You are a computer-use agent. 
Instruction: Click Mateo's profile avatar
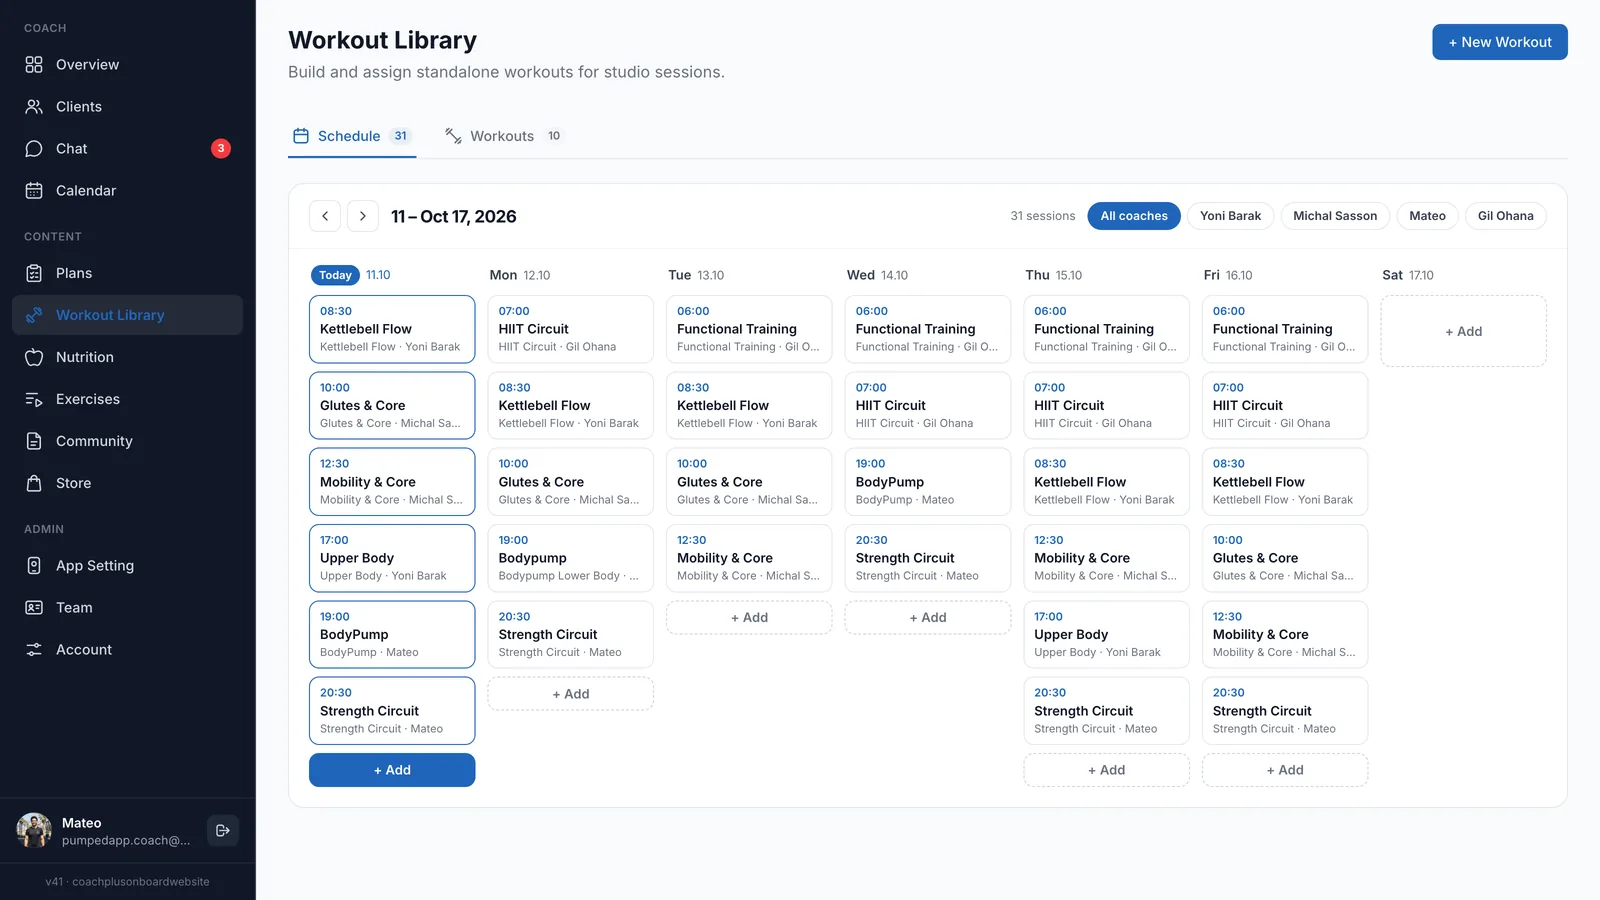point(34,830)
